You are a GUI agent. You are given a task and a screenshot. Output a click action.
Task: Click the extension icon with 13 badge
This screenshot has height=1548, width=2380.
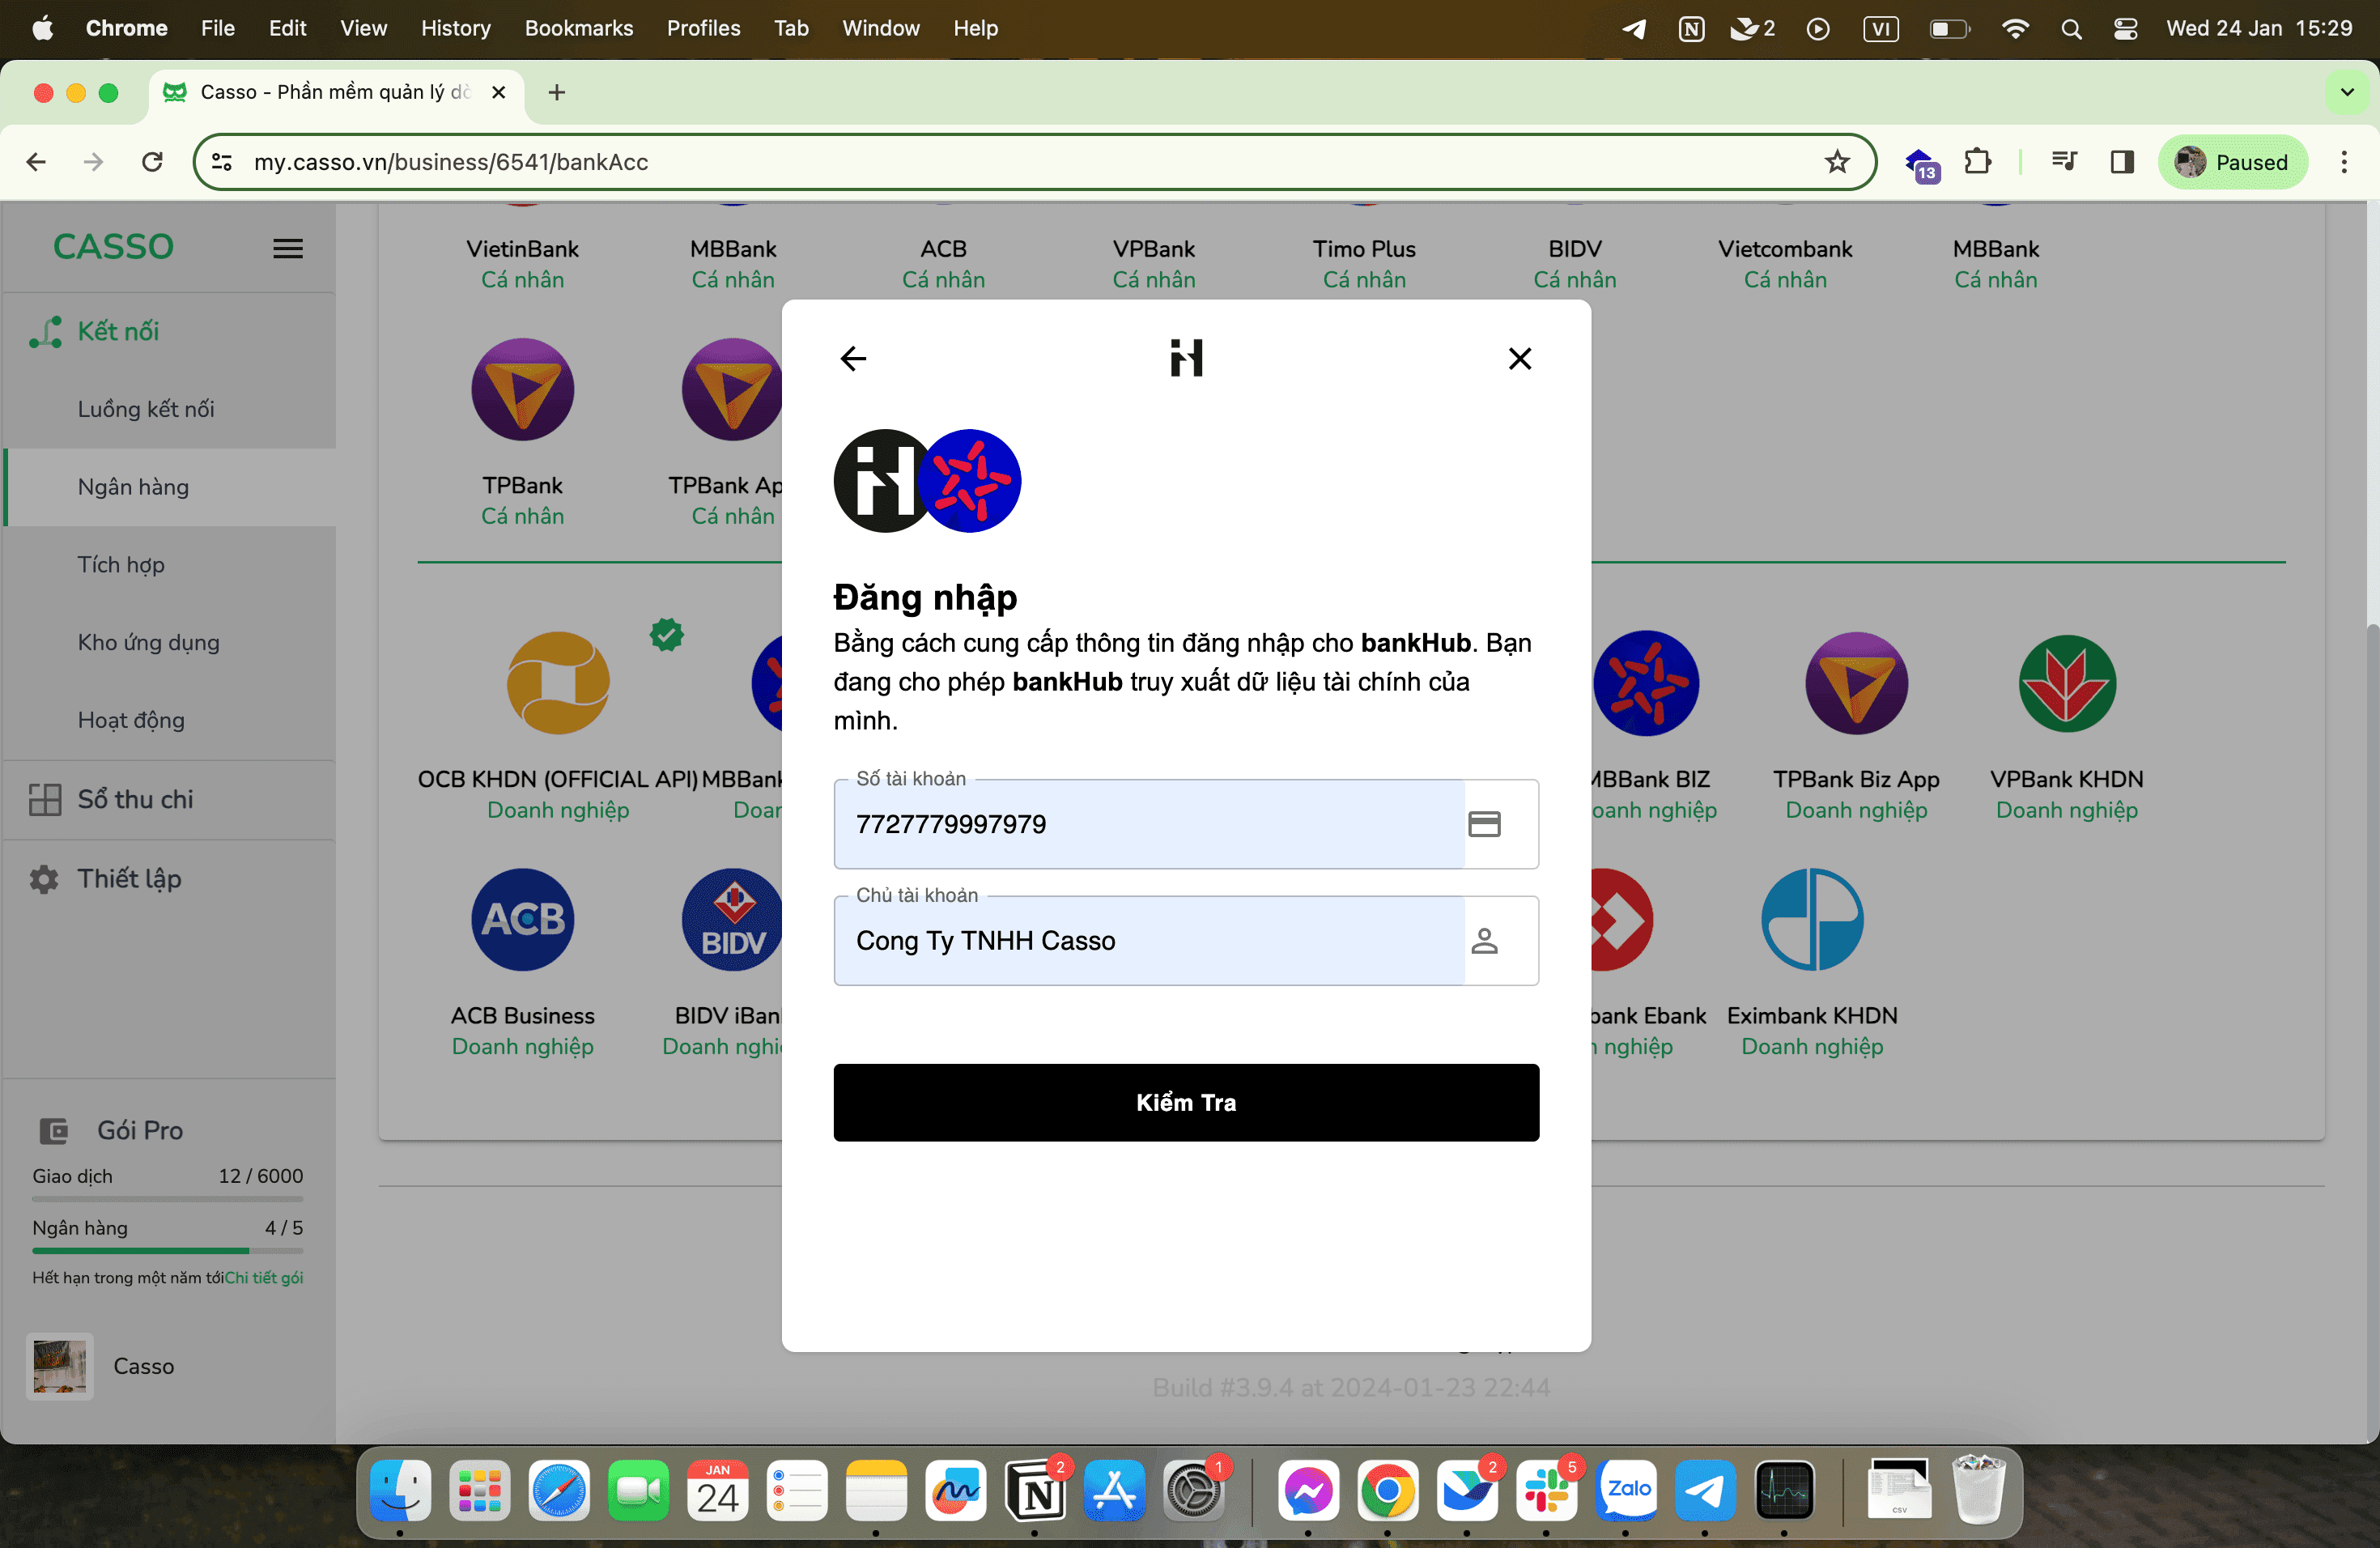1922,164
